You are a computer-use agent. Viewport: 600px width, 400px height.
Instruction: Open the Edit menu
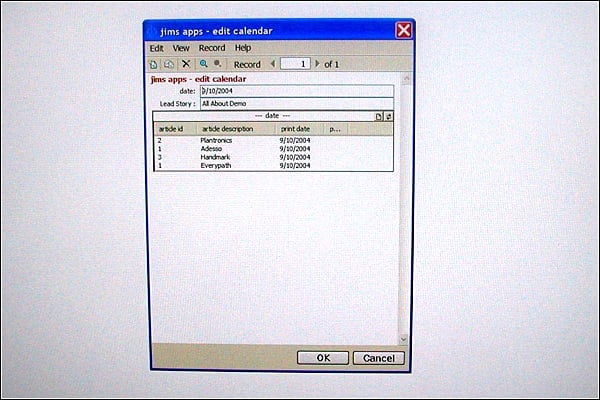[x=156, y=48]
